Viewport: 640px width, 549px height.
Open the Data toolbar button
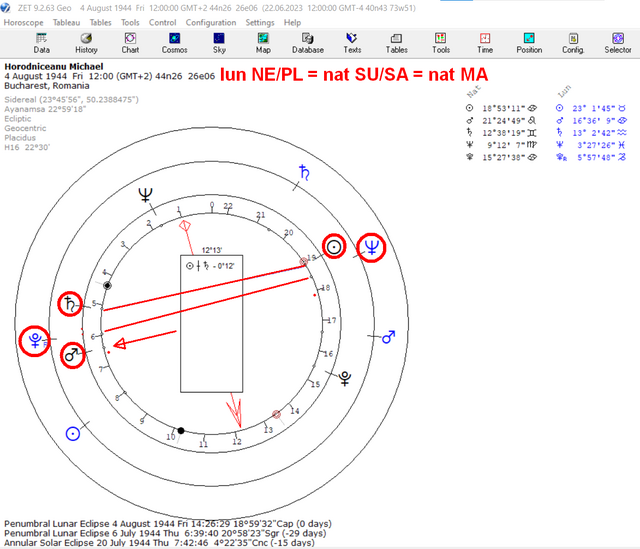point(41,43)
